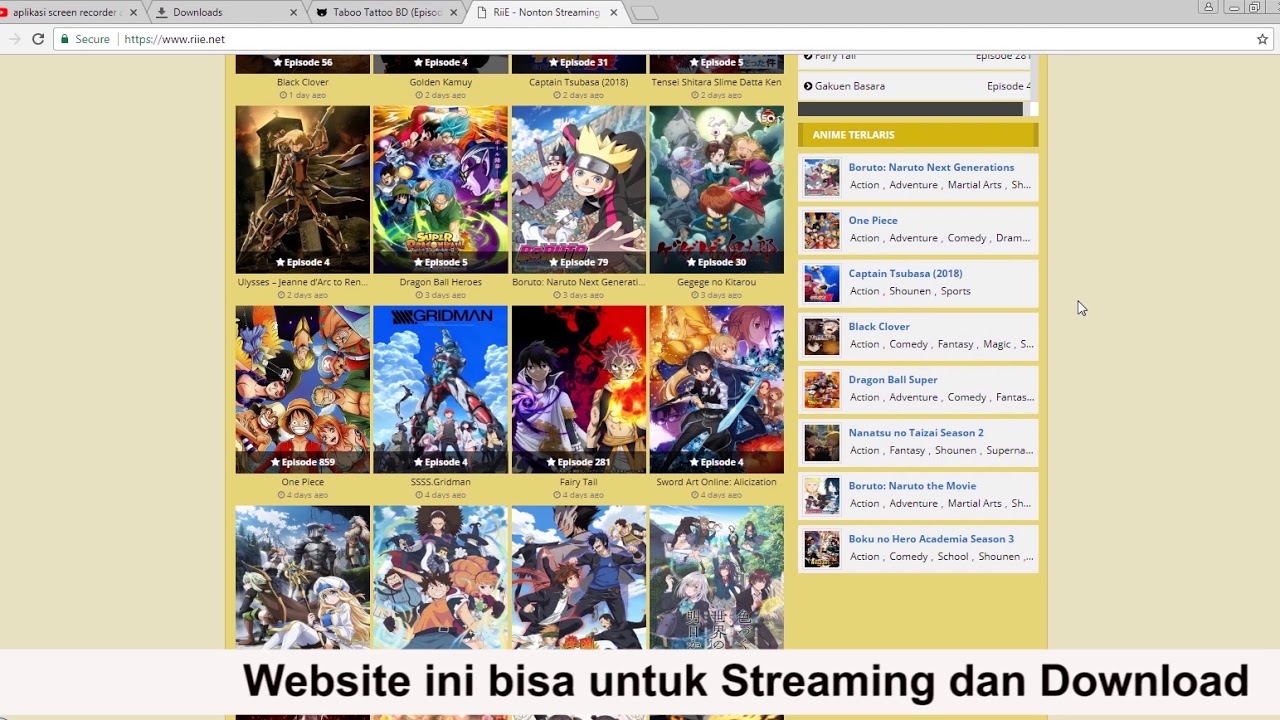The width and height of the screenshot is (1280, 720).
Task: Open the Chrome user profile icon
Action: (1208, 7)
